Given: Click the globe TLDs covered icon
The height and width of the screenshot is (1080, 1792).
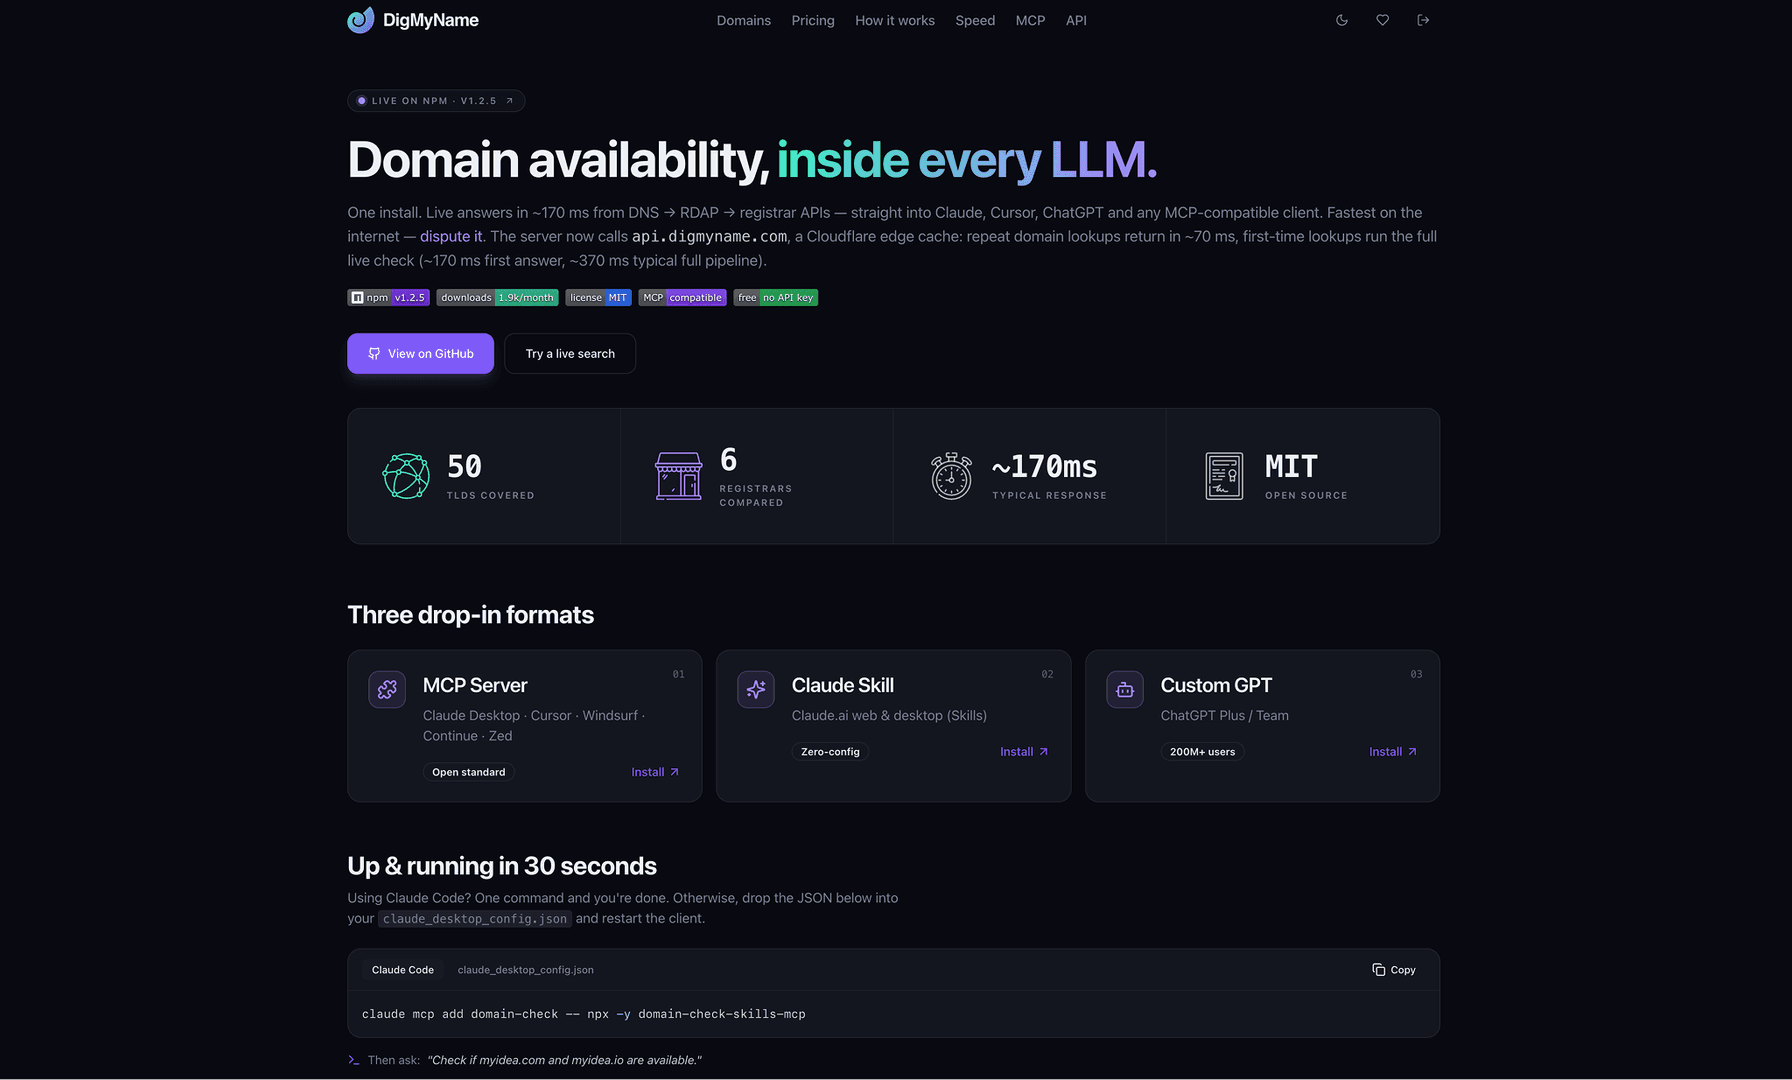Looking at the screenshot, I should coord(406,476).
